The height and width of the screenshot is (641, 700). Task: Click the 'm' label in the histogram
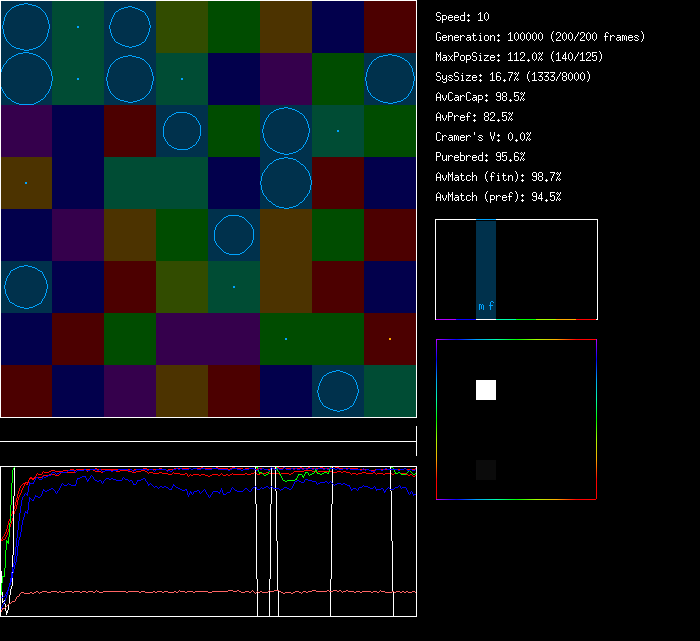click(481, 306)
